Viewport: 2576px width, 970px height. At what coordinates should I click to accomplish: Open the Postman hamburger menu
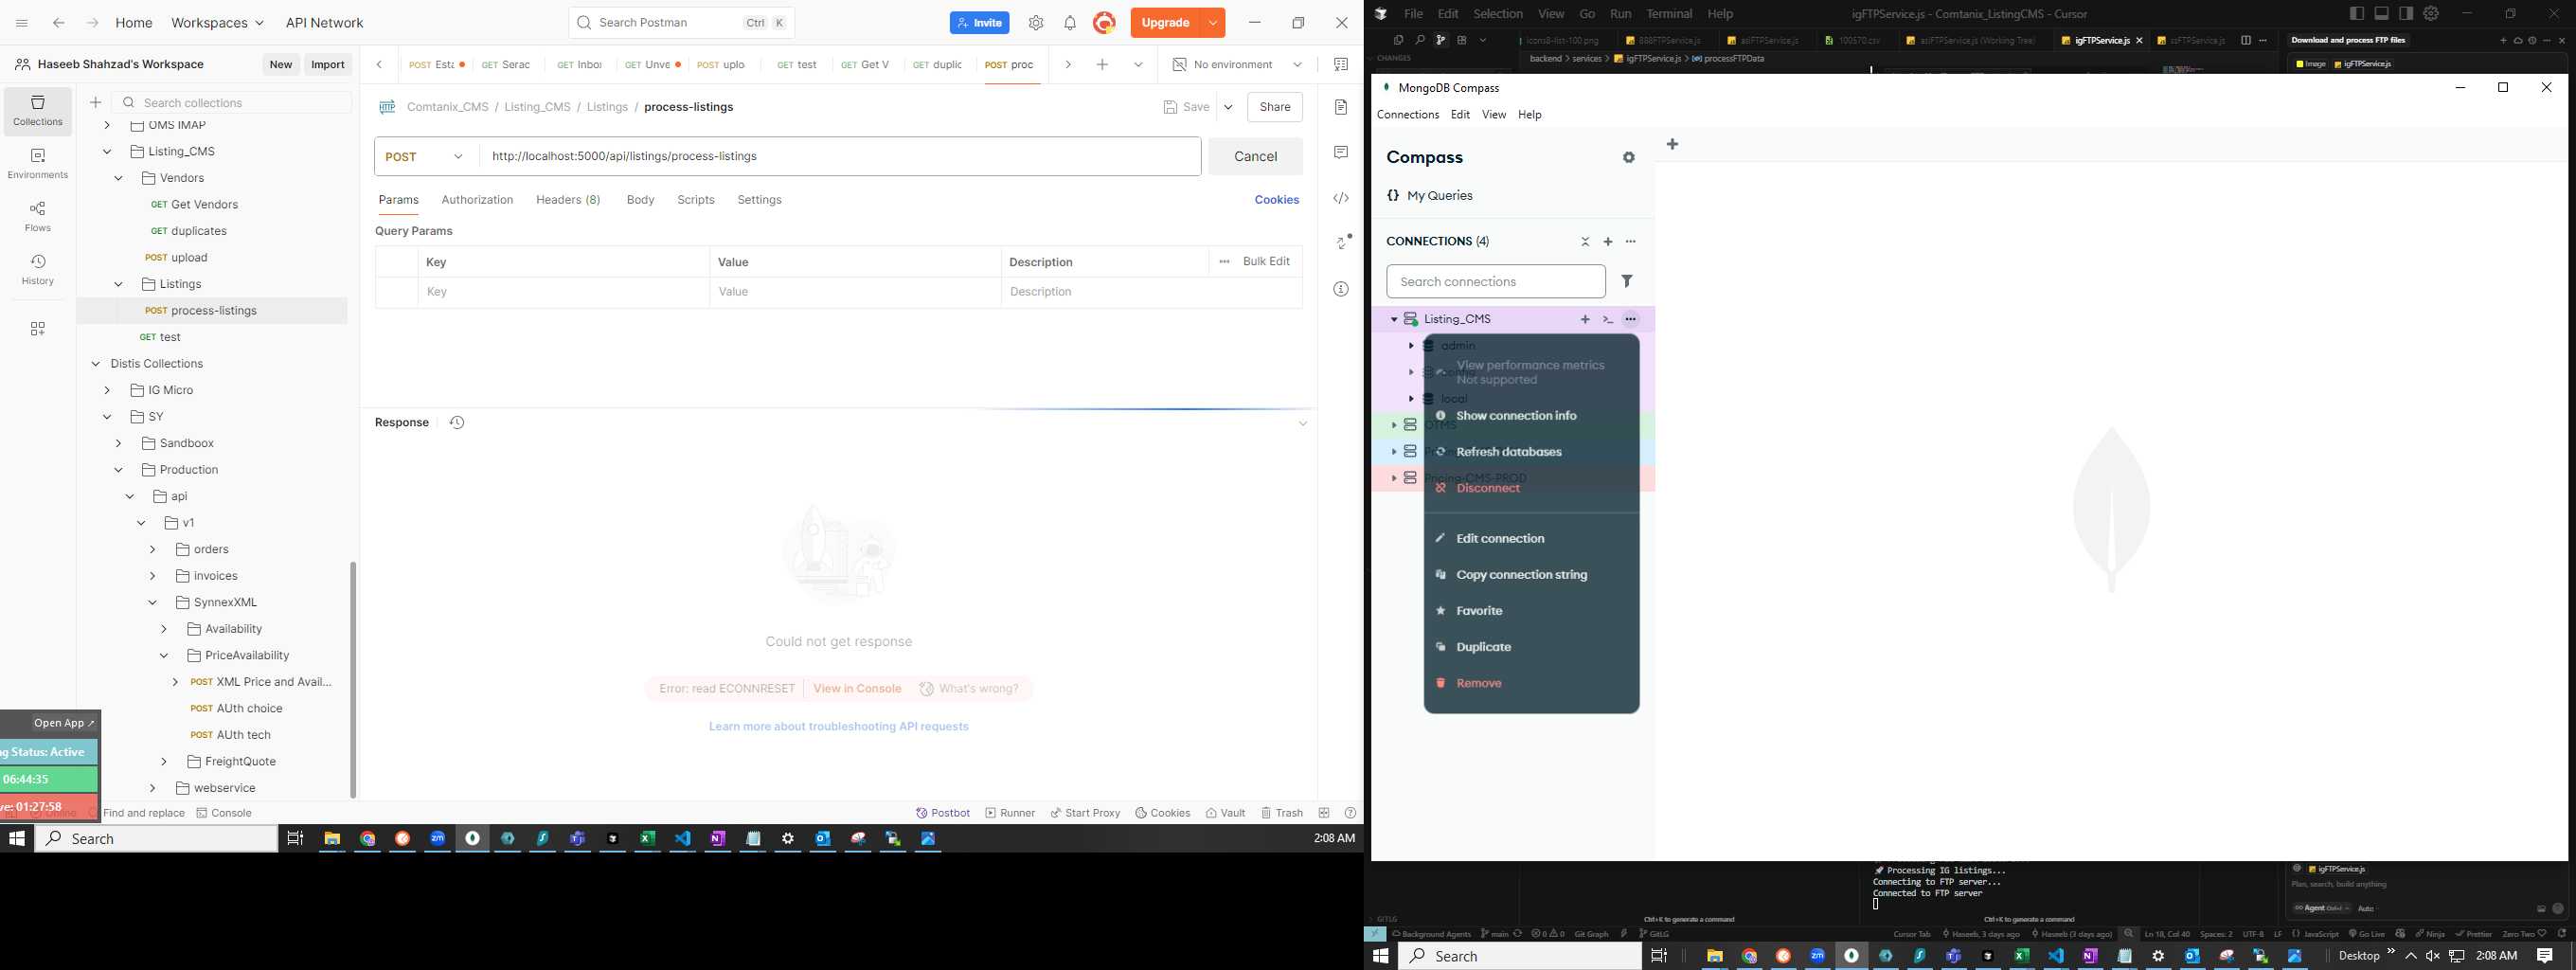22,23
